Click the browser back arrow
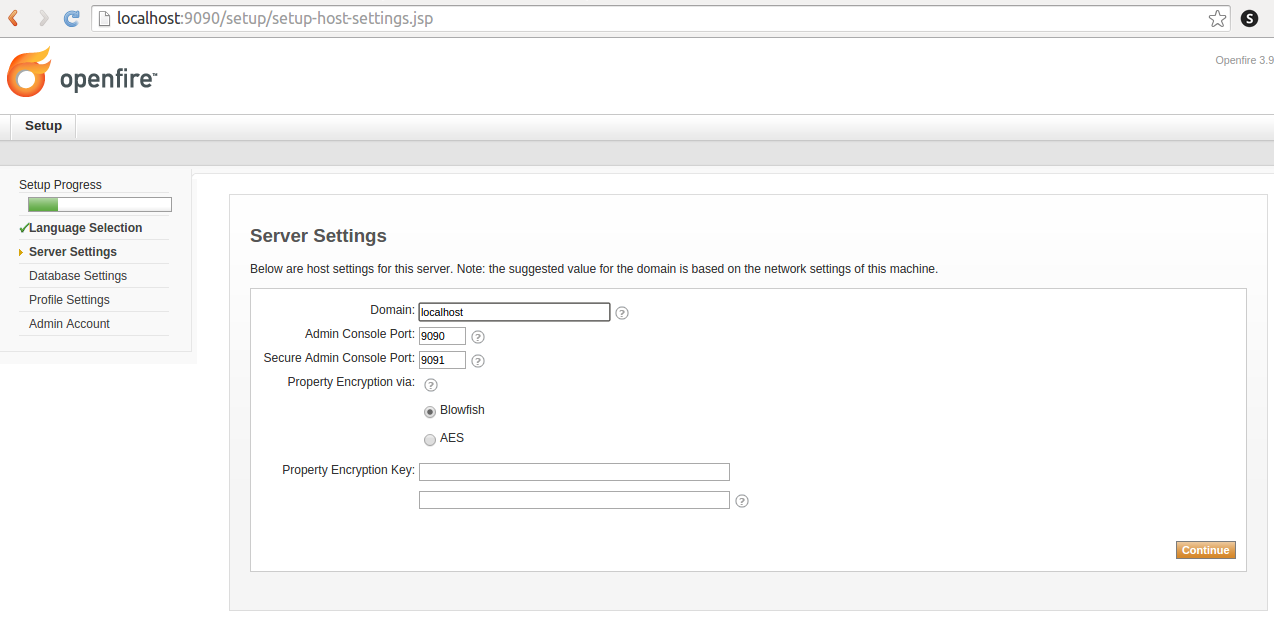Viewport: 1274px width, 625px height. click(14, 18)
